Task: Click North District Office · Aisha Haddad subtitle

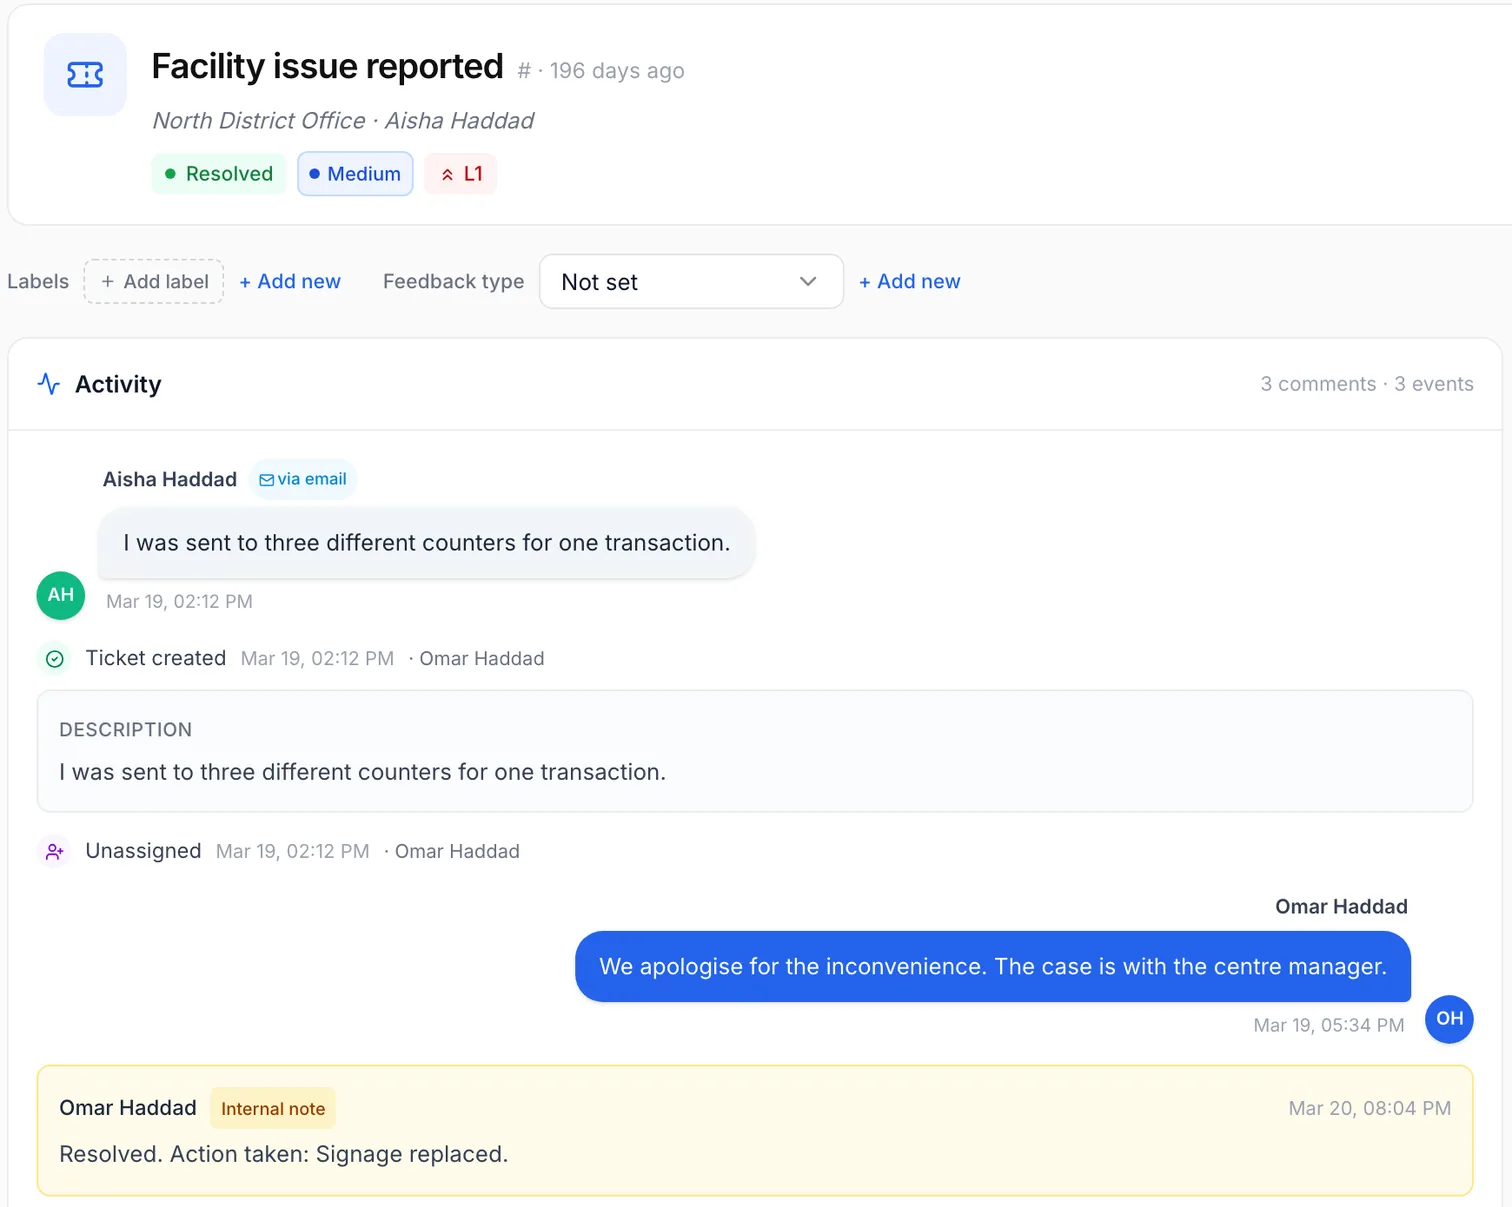Action: 343,121
